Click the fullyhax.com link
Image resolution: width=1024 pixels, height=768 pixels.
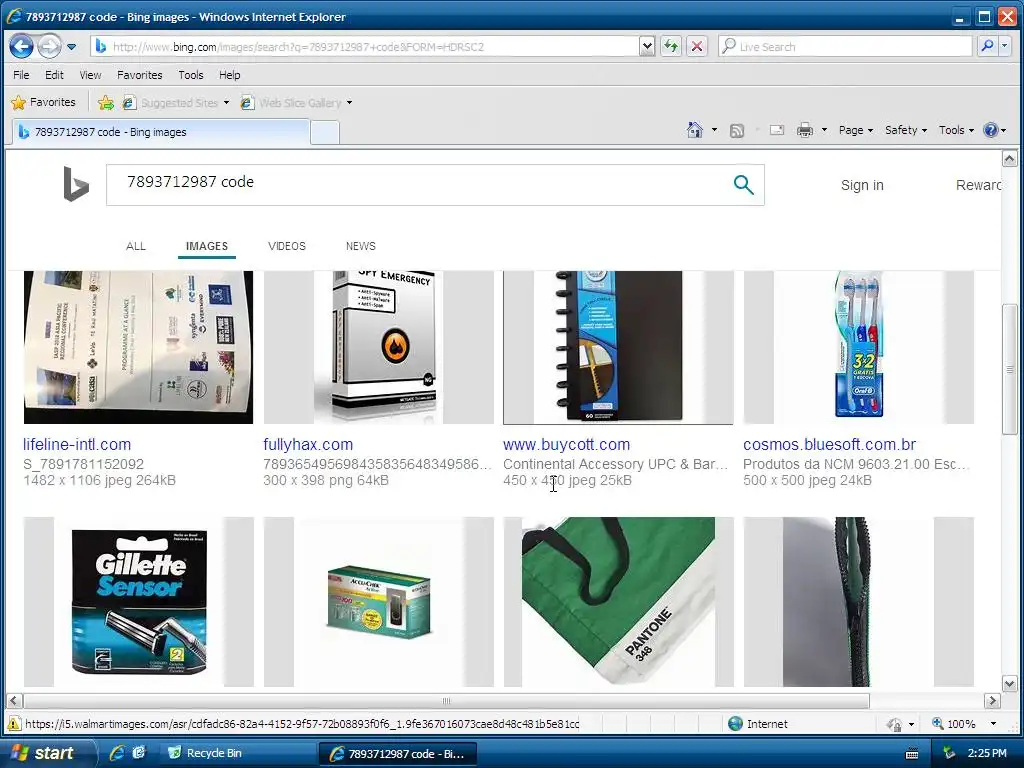(x=308, y=445)
